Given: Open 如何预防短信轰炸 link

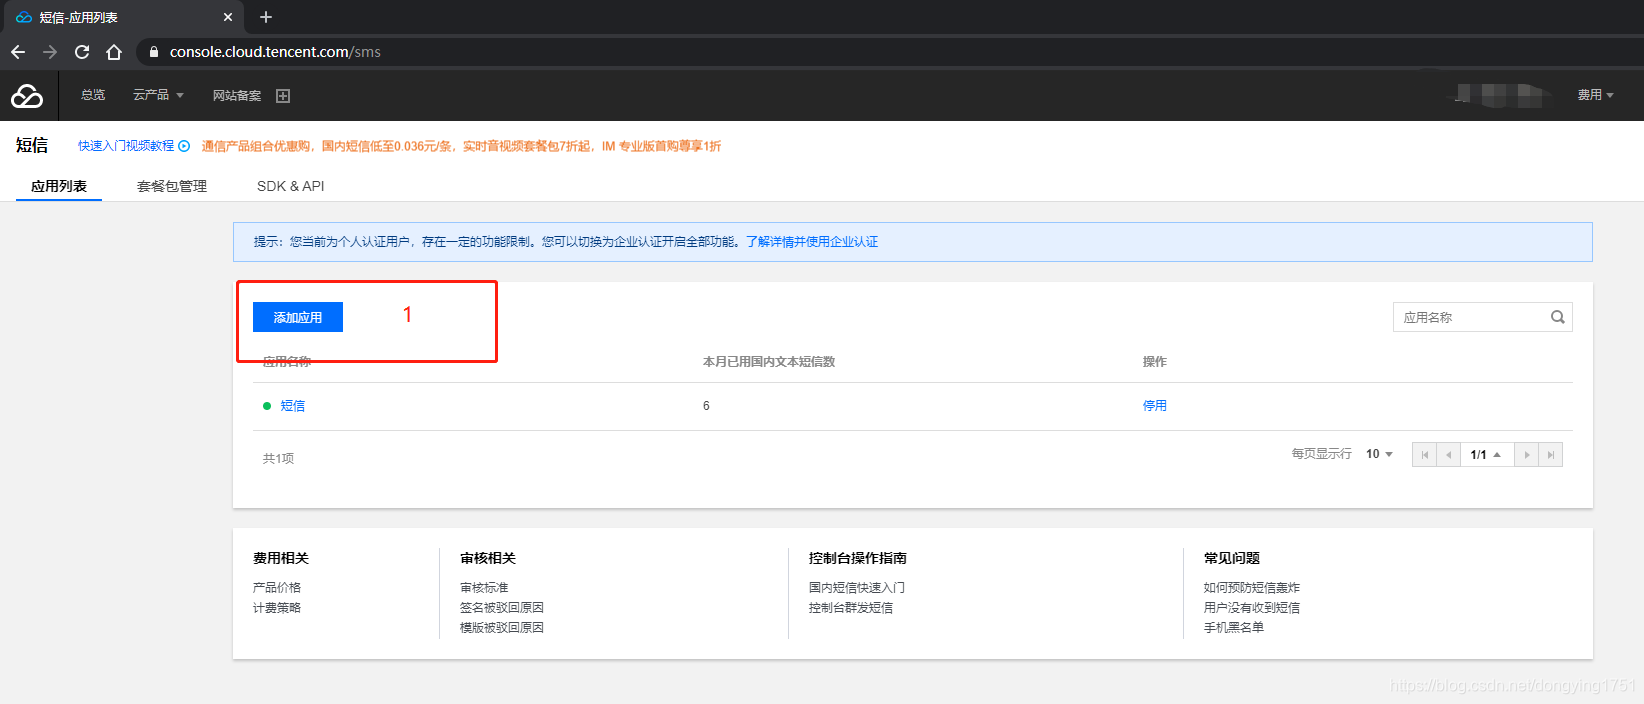Looking at the screenshot, I should [x=1252, y=588].
